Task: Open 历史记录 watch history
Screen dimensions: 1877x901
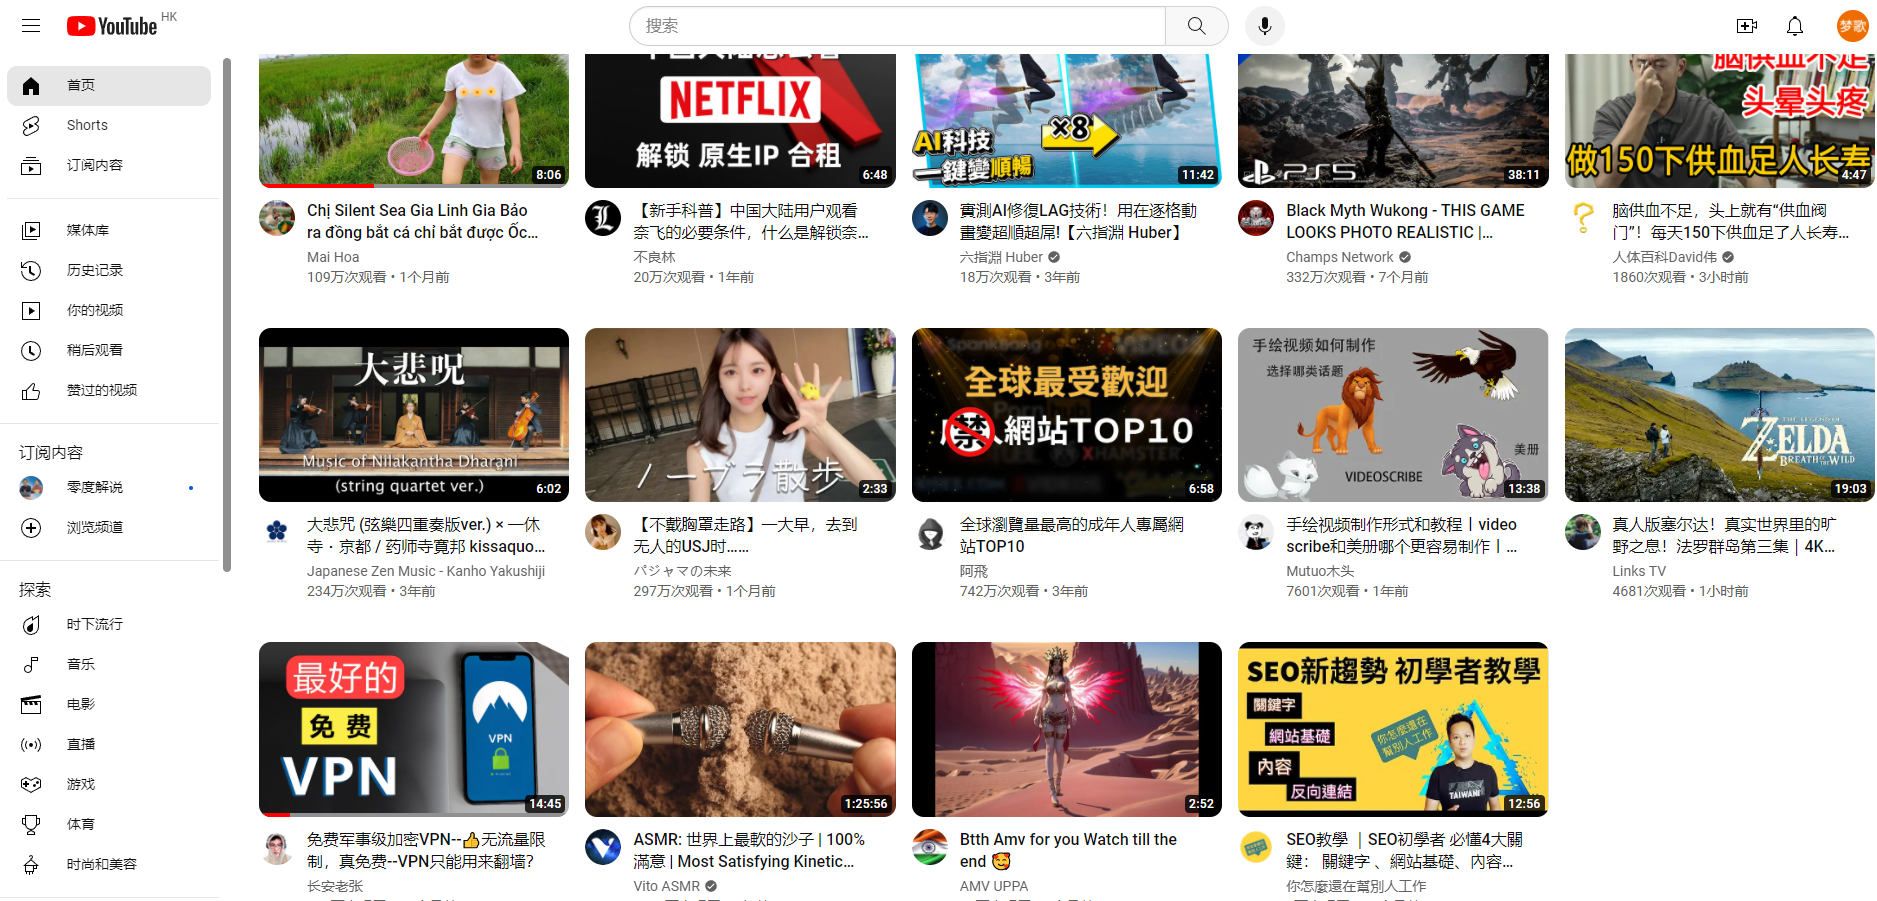Action: tap(94, 270)
